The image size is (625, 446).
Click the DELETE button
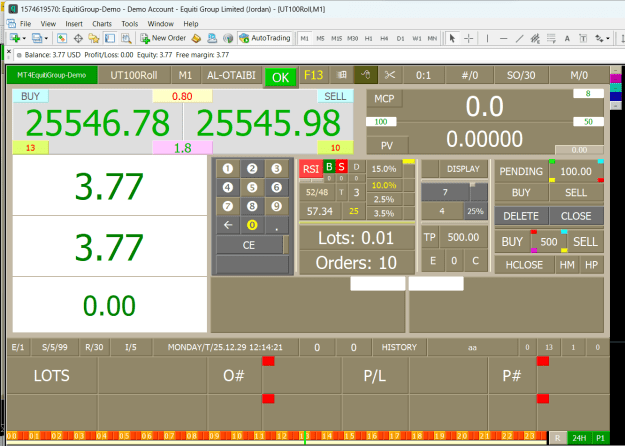point(521,216)
